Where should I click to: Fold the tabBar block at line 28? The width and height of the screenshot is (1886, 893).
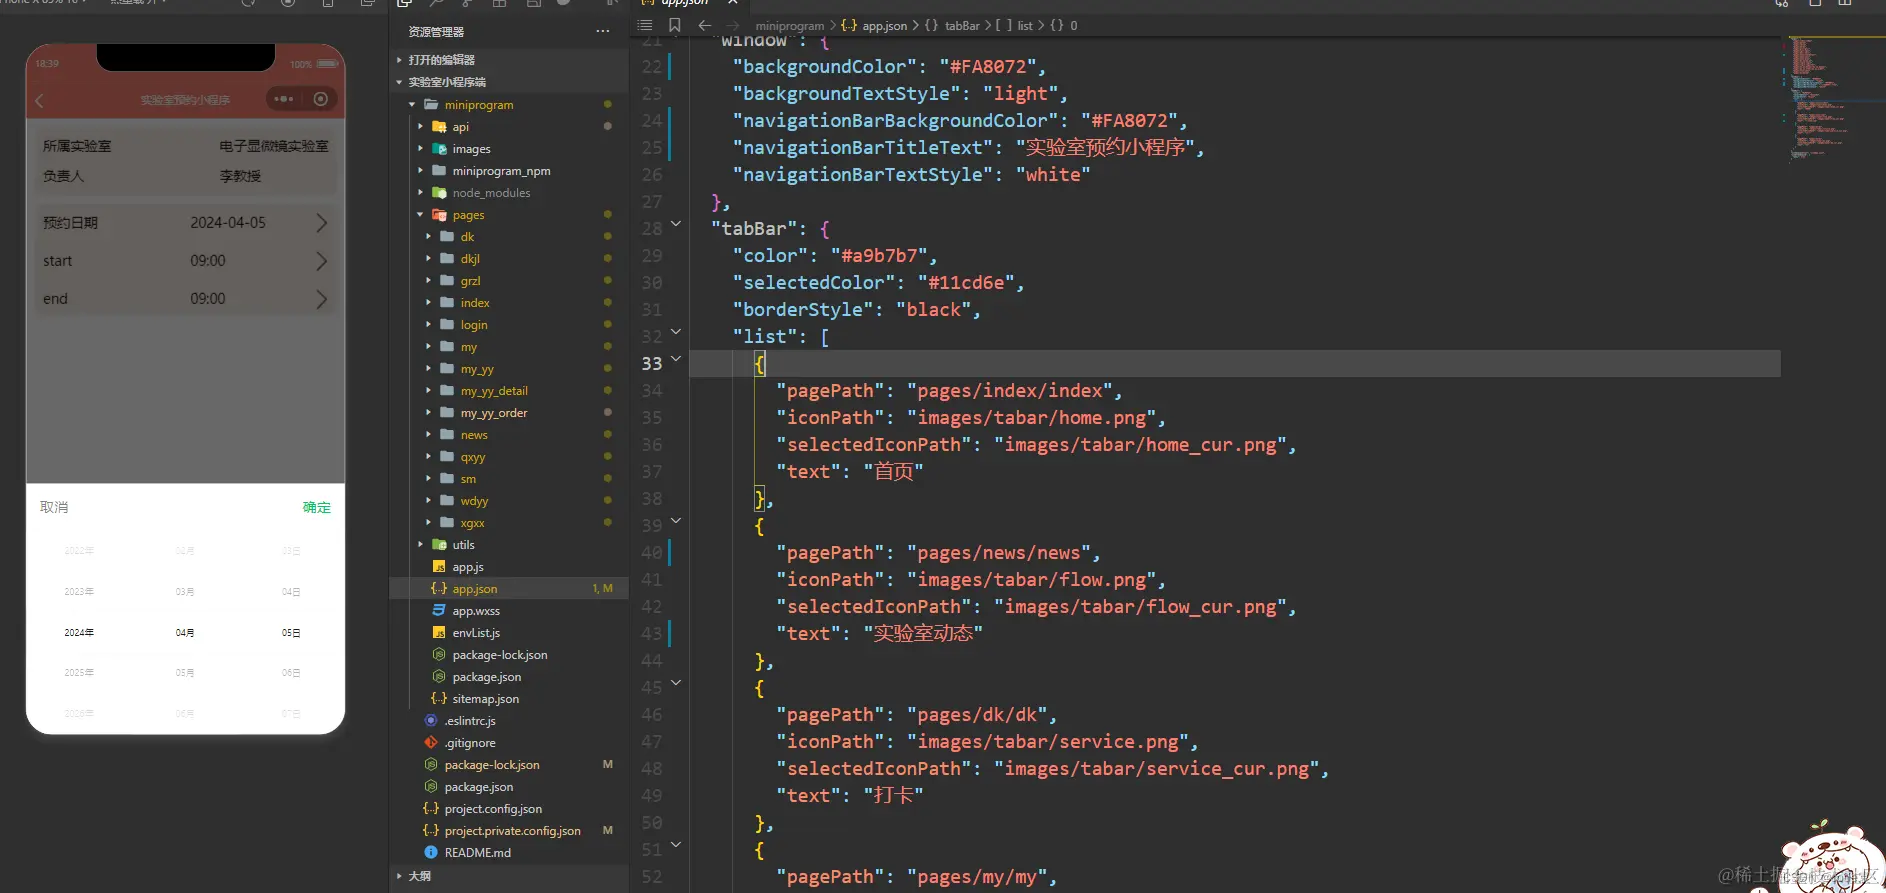pyautogui.click(x=676, y=224)
